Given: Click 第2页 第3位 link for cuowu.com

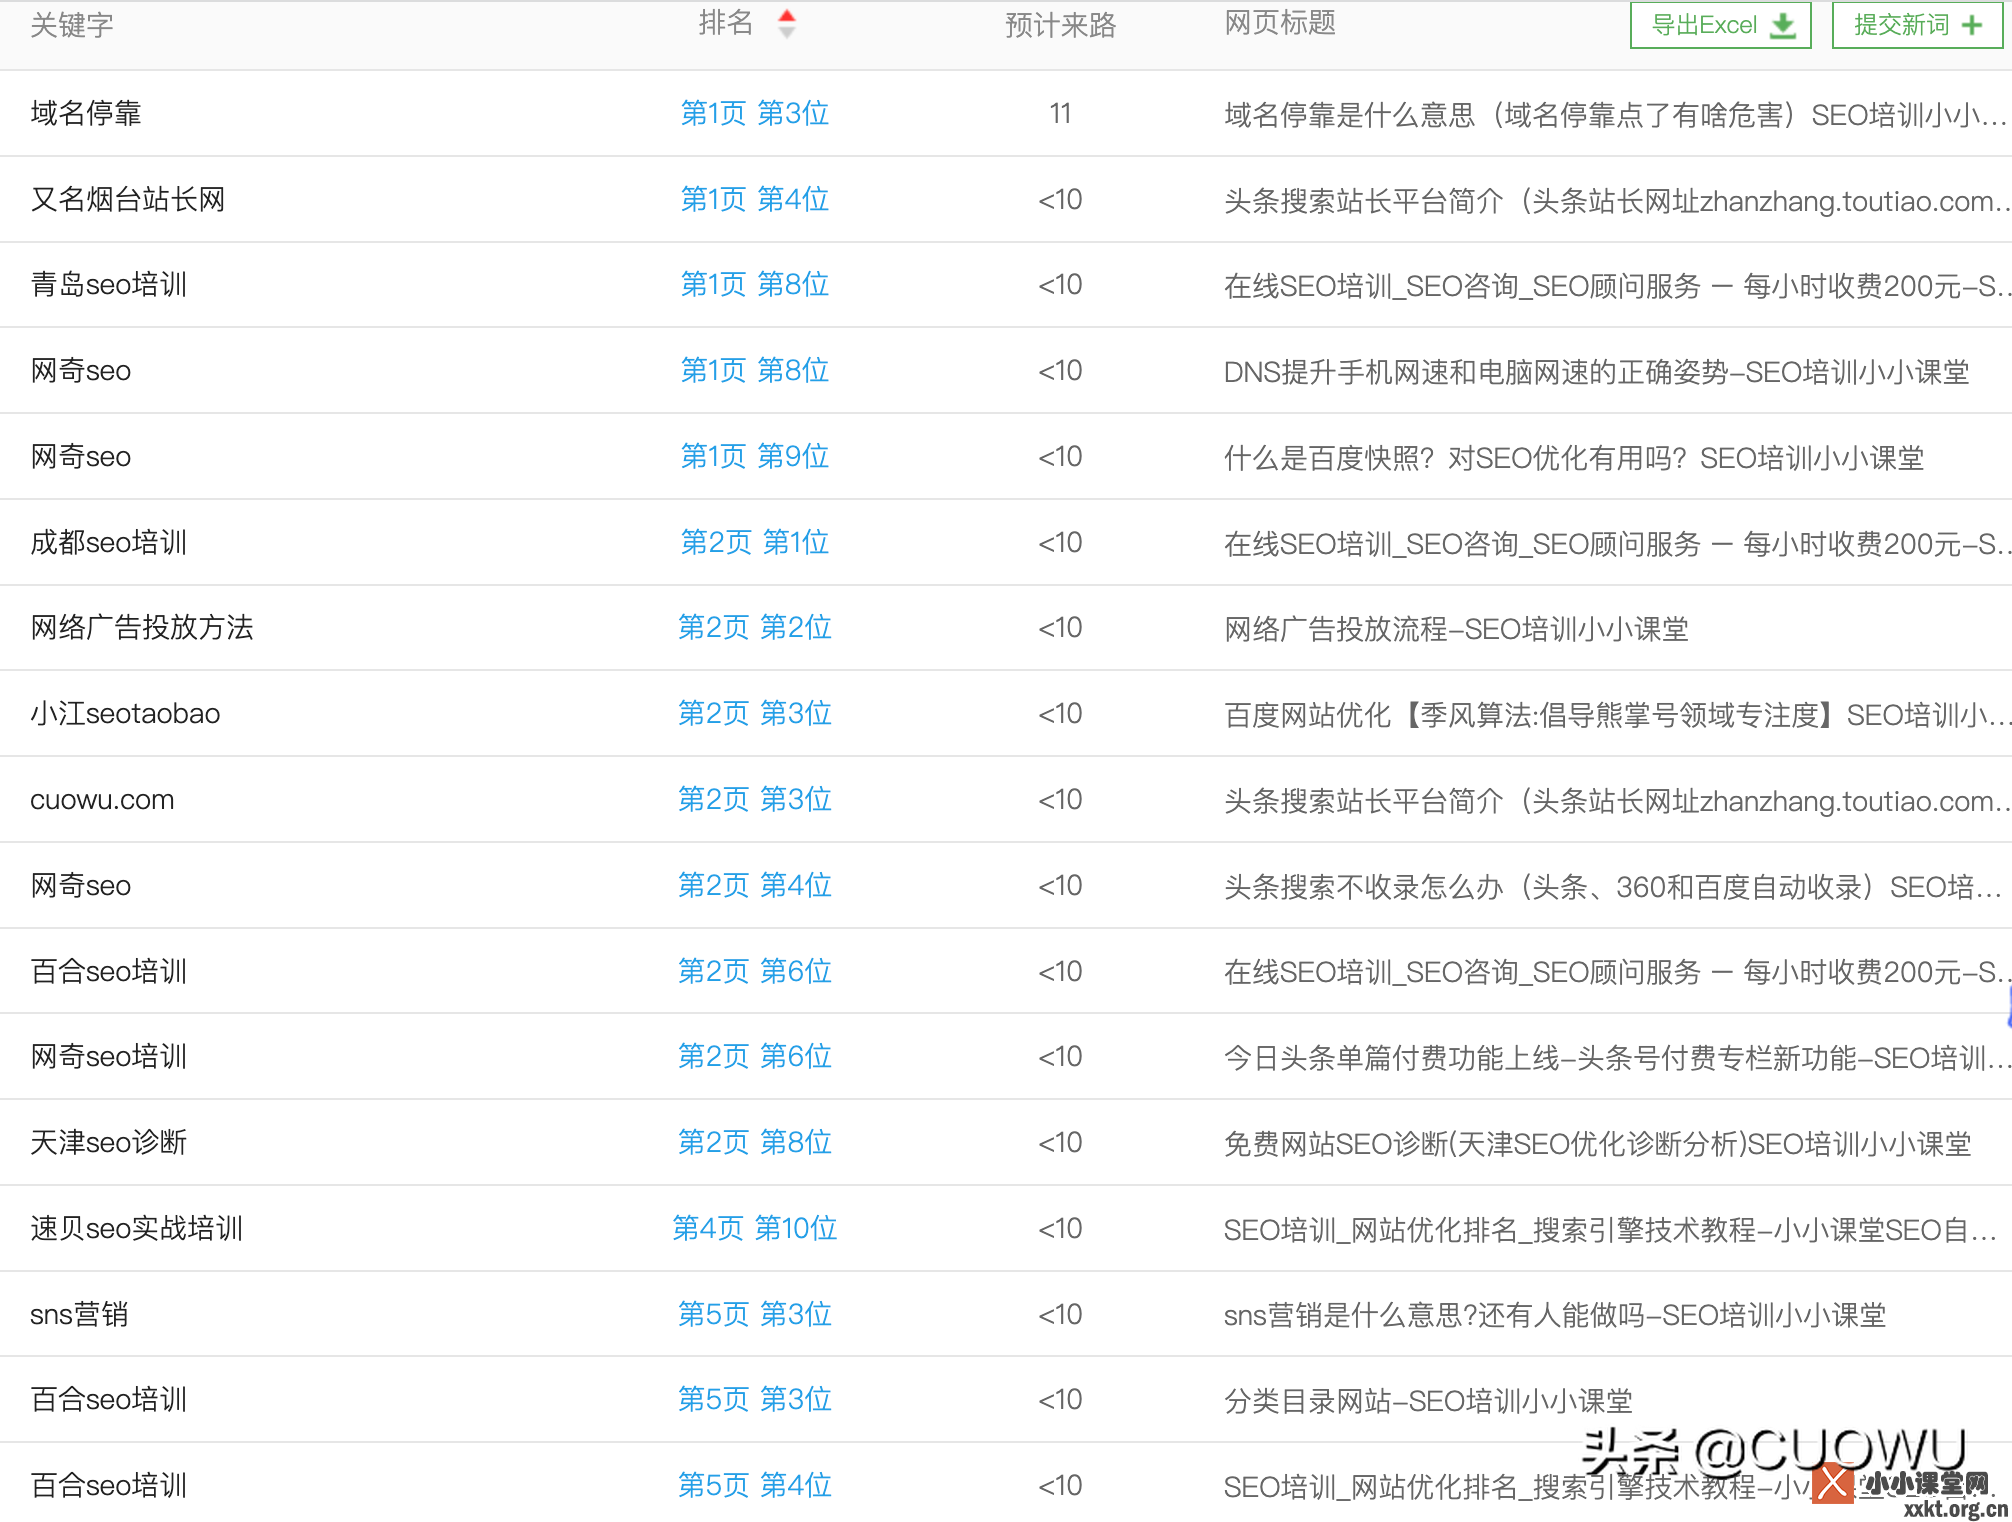Looking at the screenshot, I should [x=755, y=799].
